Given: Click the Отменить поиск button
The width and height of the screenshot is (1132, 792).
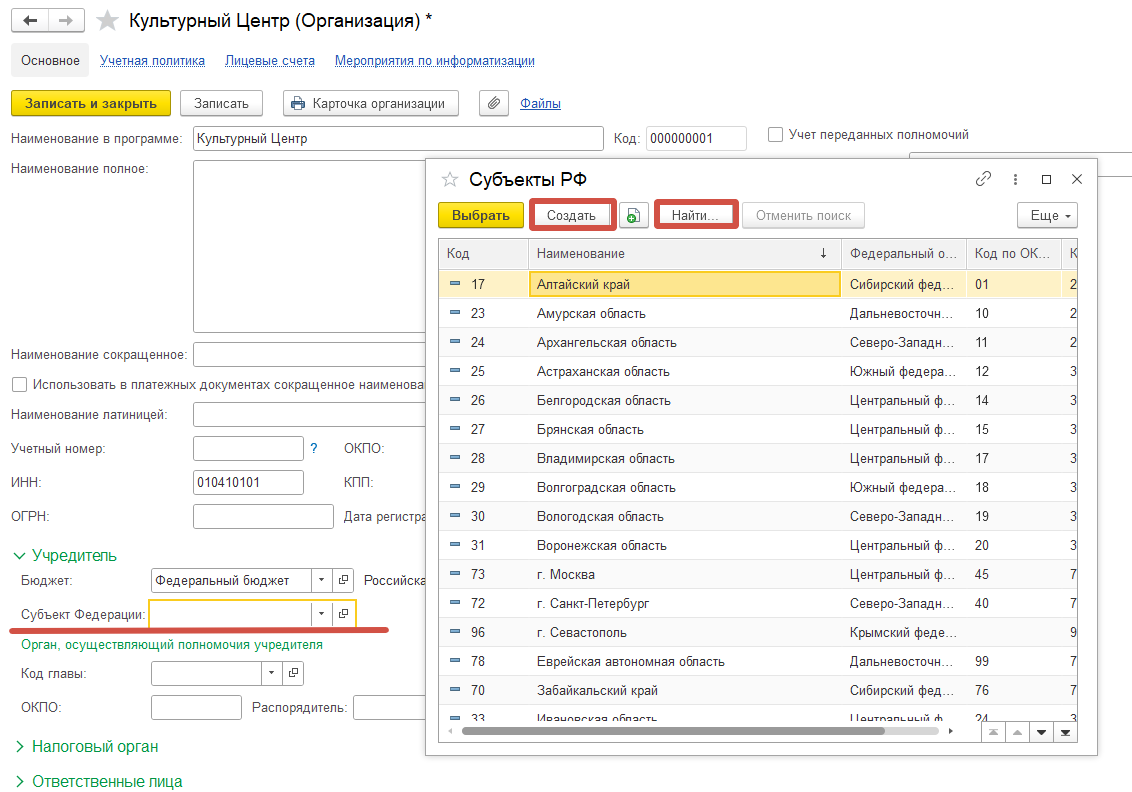Looking at the screenshot, I should (804, 215).
